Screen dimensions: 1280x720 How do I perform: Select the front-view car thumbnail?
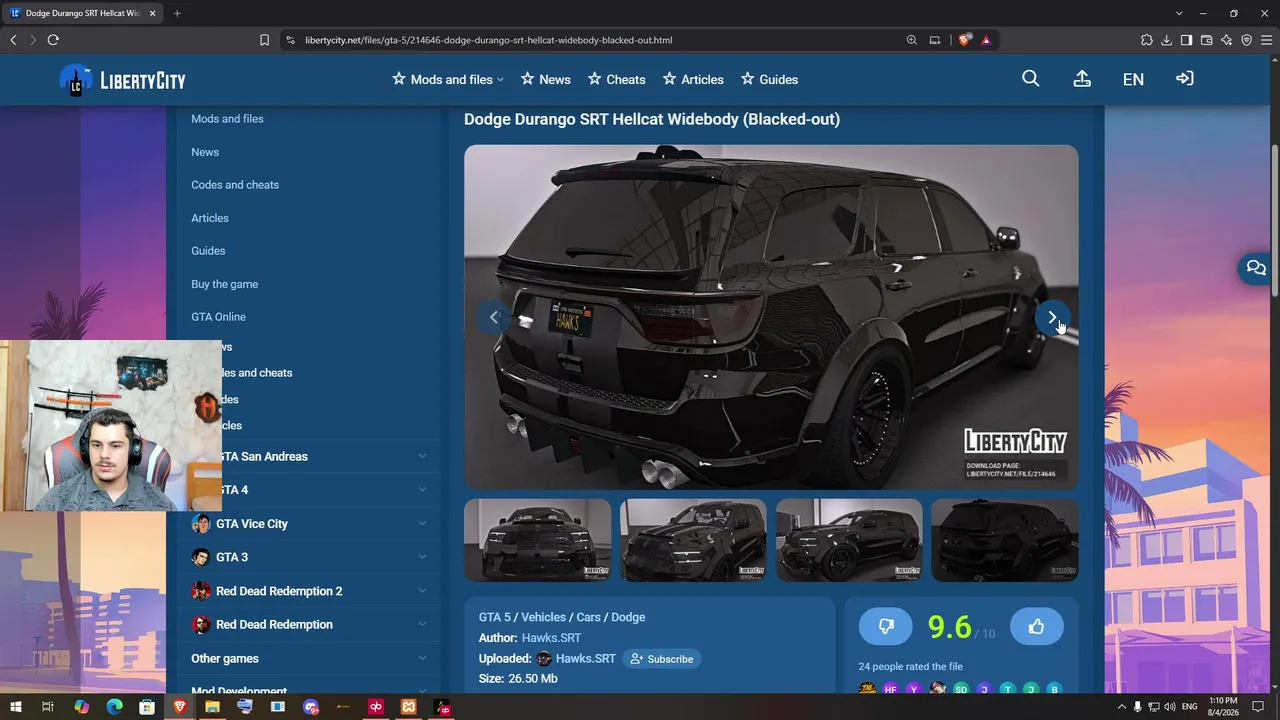pyautogui.click(x=538, y=540)
